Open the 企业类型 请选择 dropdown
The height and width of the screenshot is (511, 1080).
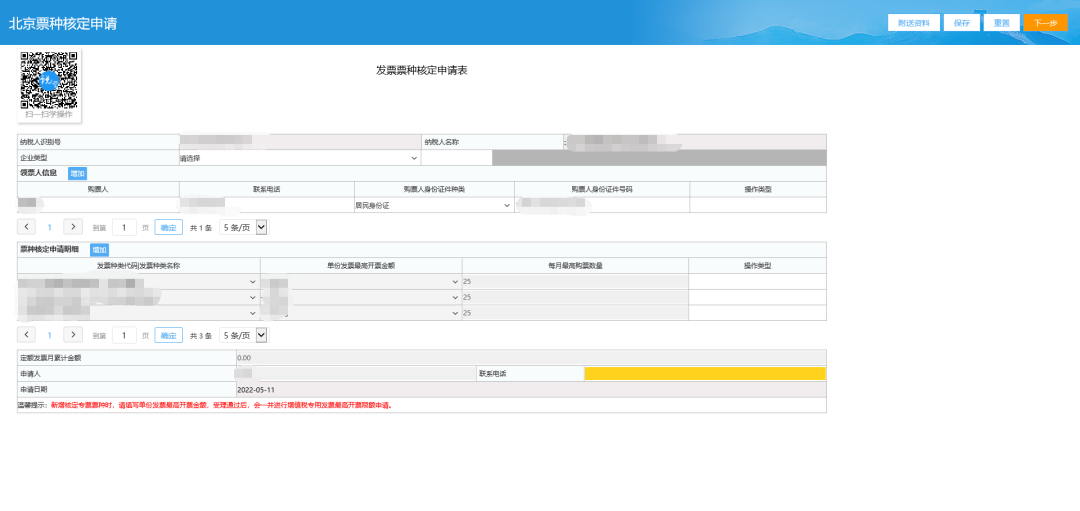point(299,158)
